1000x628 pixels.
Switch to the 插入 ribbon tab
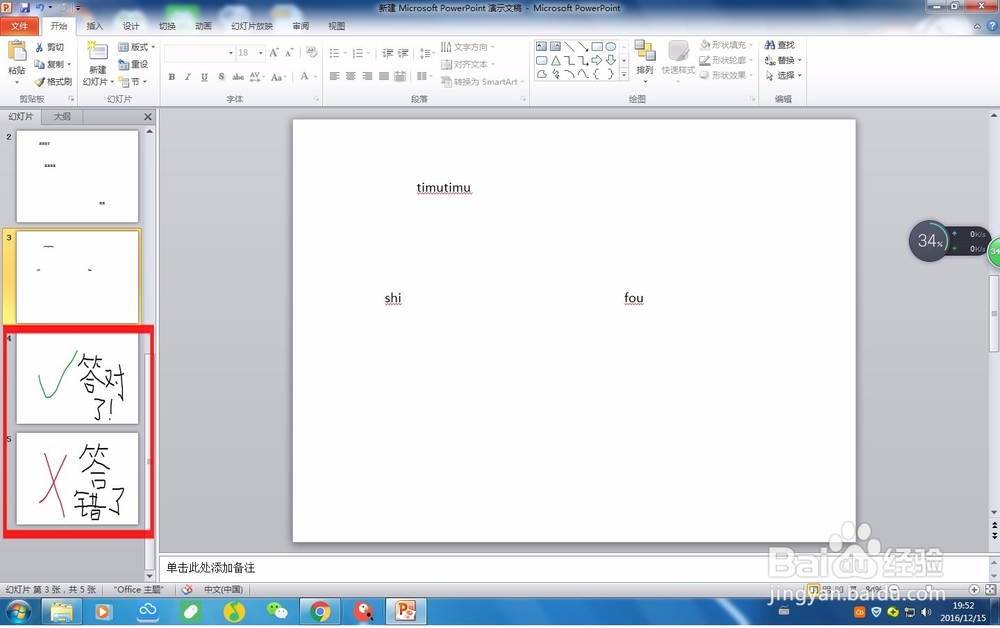94,26
